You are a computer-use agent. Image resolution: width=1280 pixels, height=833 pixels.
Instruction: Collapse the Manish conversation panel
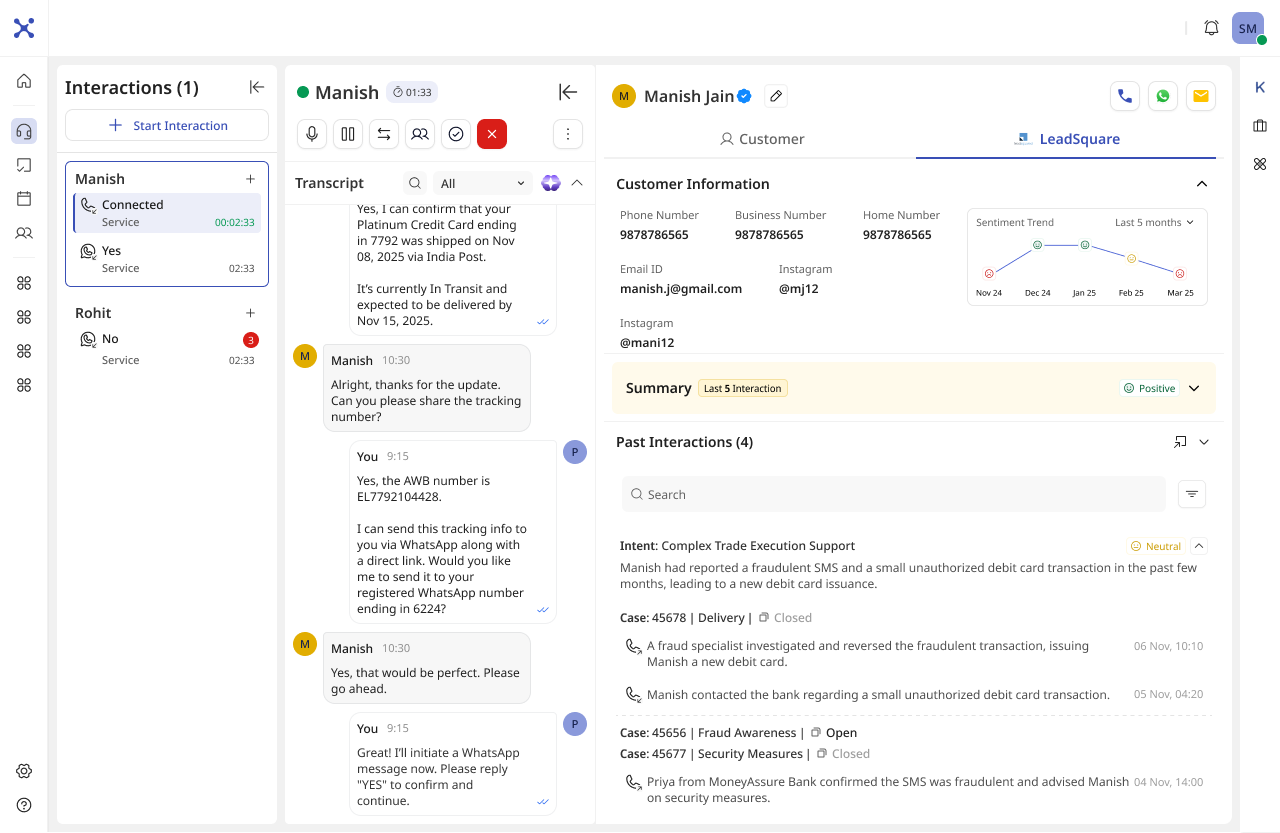click(x=568, y=92)
